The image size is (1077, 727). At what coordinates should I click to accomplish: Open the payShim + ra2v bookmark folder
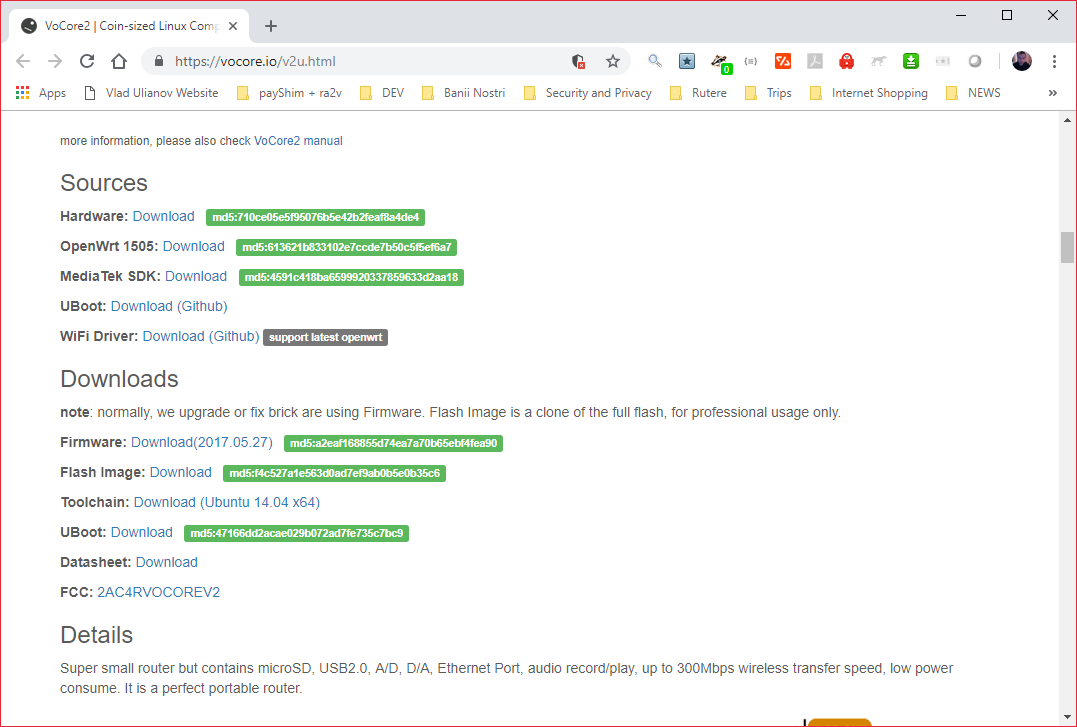pyautogui.click(x=289, y=93)
